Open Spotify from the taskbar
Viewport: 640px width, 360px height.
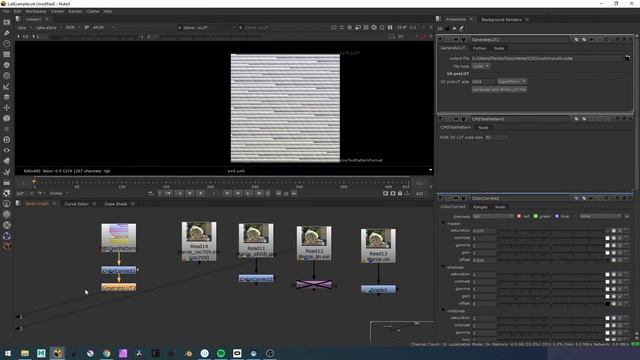(x=221, y=353)
